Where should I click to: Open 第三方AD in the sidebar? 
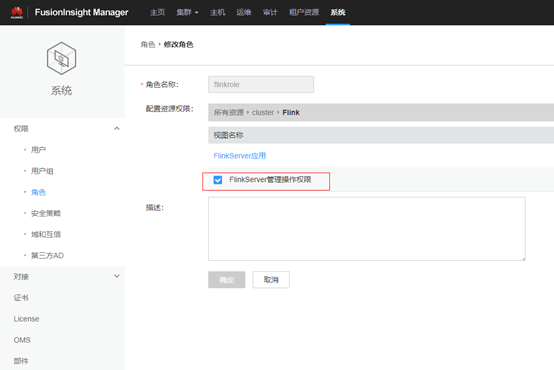(x=47, y=256)
